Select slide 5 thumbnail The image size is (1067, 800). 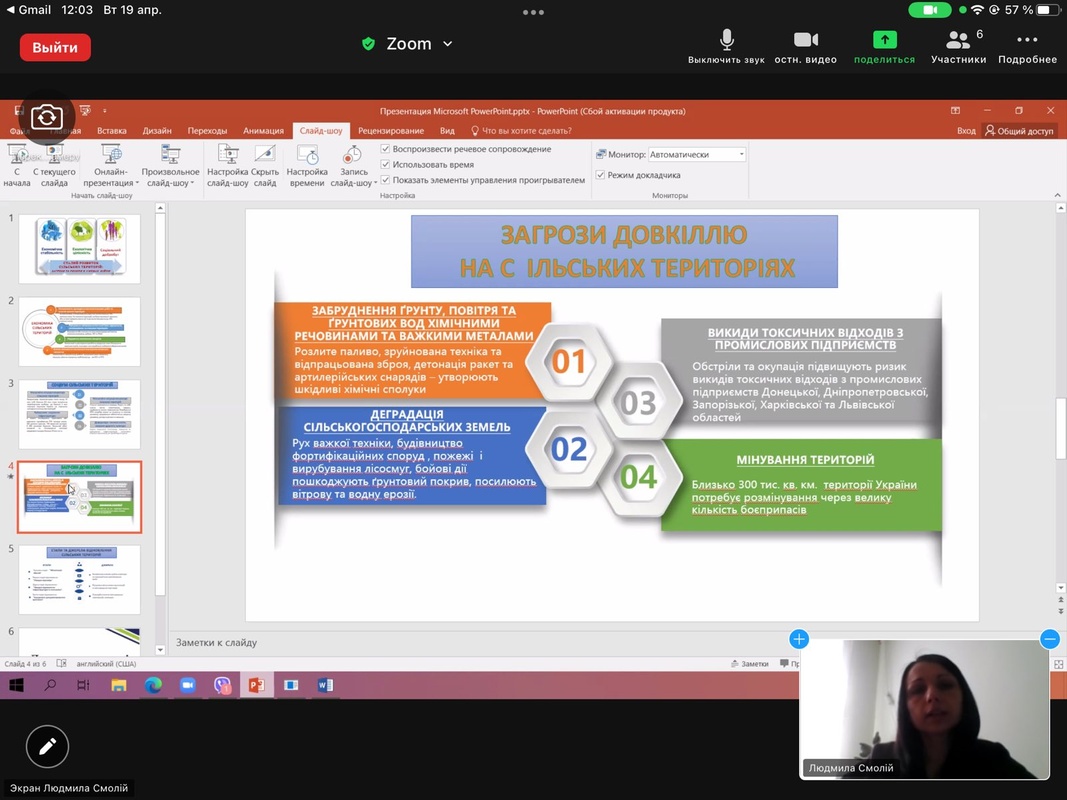[x=80, y=580]
